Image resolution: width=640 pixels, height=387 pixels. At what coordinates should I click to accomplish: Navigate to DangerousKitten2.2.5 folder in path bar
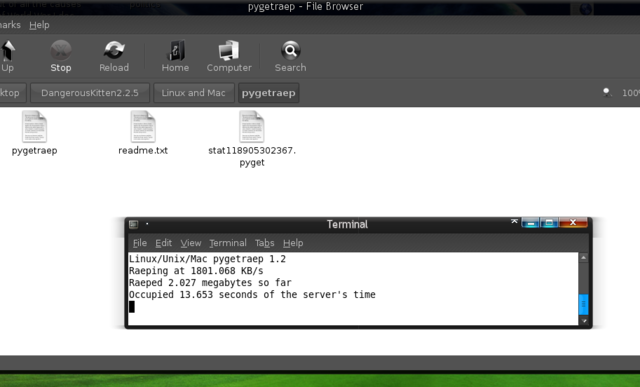click(90, 93)
